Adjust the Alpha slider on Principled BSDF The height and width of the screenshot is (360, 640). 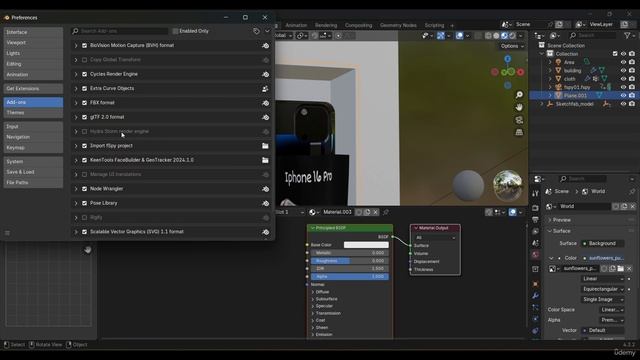click(350, 277)
